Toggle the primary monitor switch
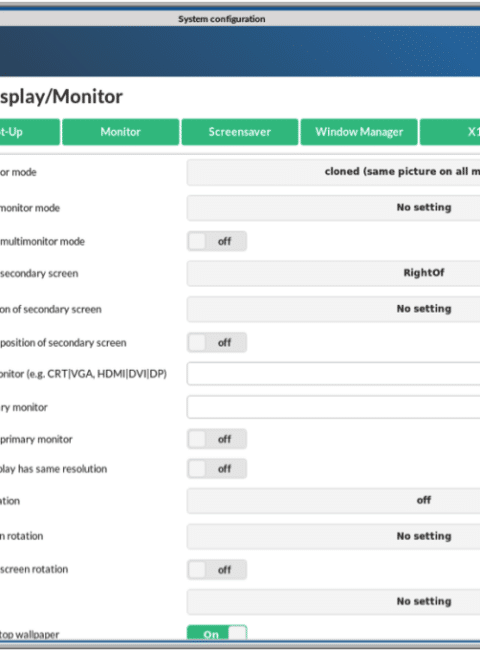 click(x=217, y=439)
